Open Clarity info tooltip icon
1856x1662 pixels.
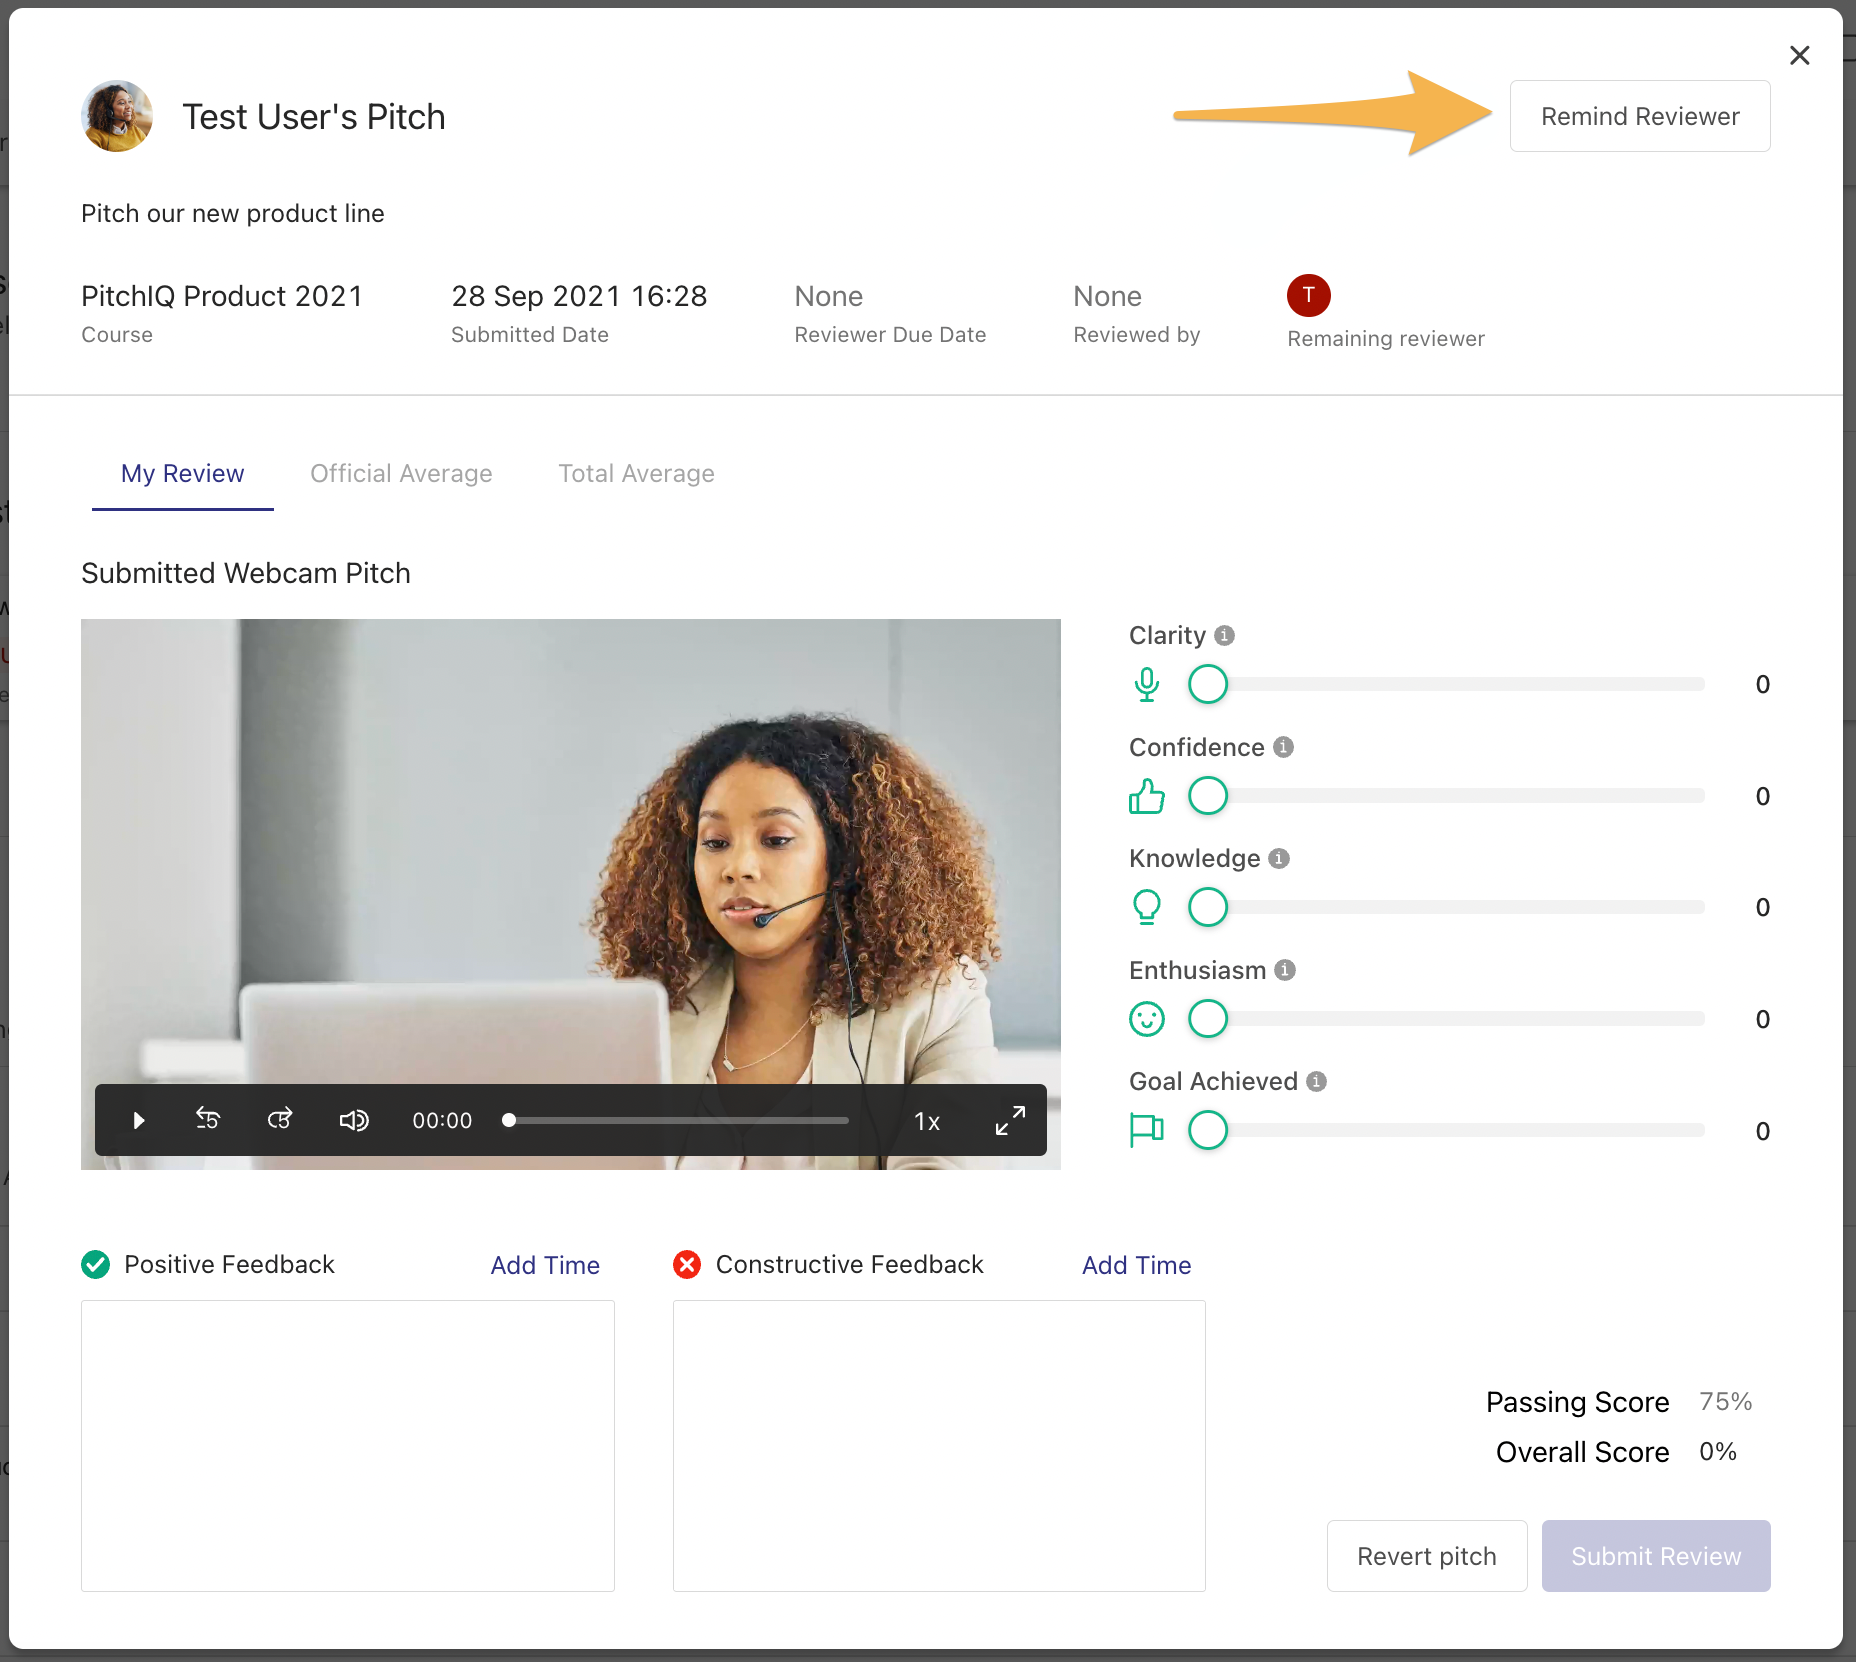coord(1225,636)
